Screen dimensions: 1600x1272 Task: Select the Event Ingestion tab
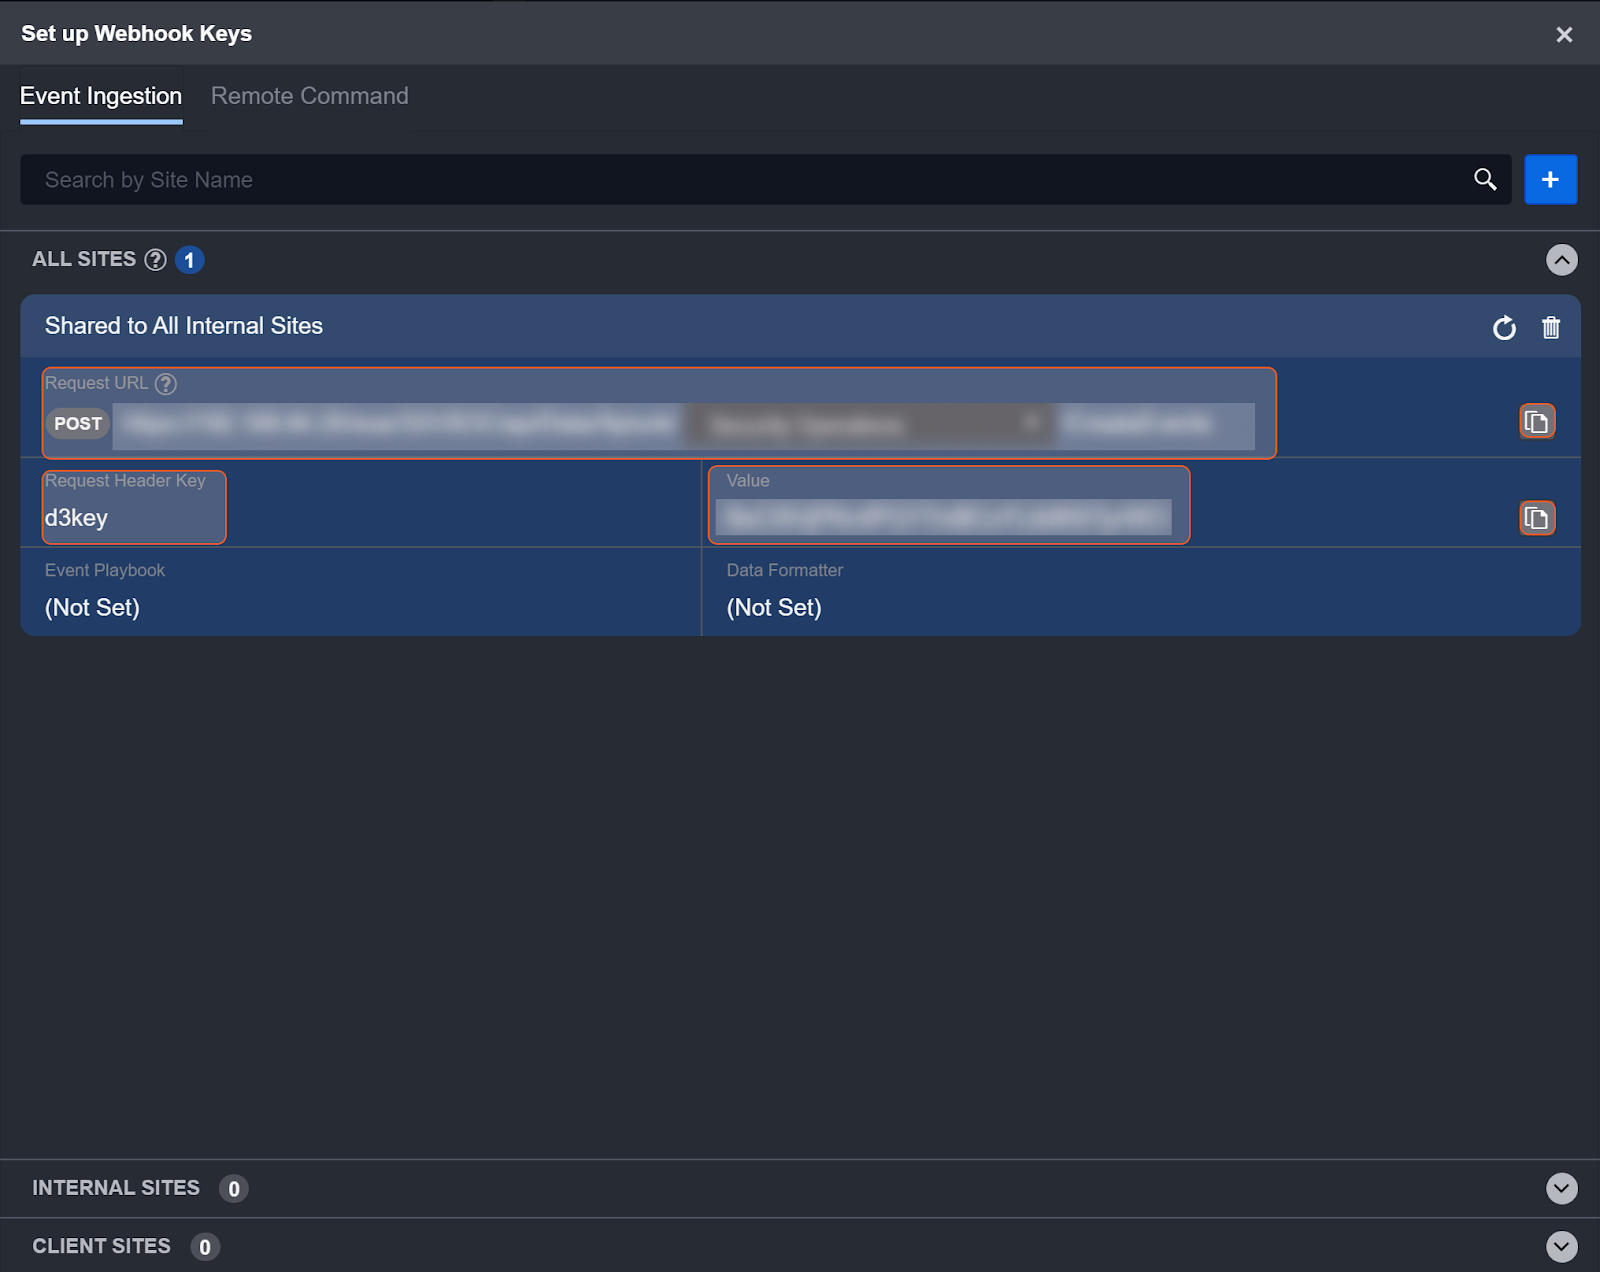pyautogui.click(x=101, y=96)
